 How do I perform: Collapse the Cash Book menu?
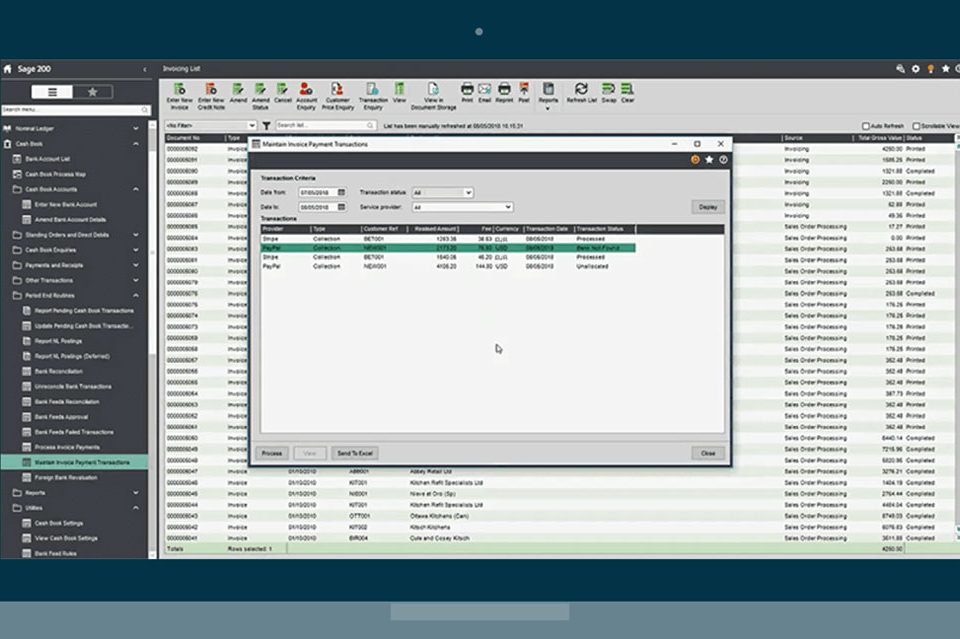pos(136,144)
